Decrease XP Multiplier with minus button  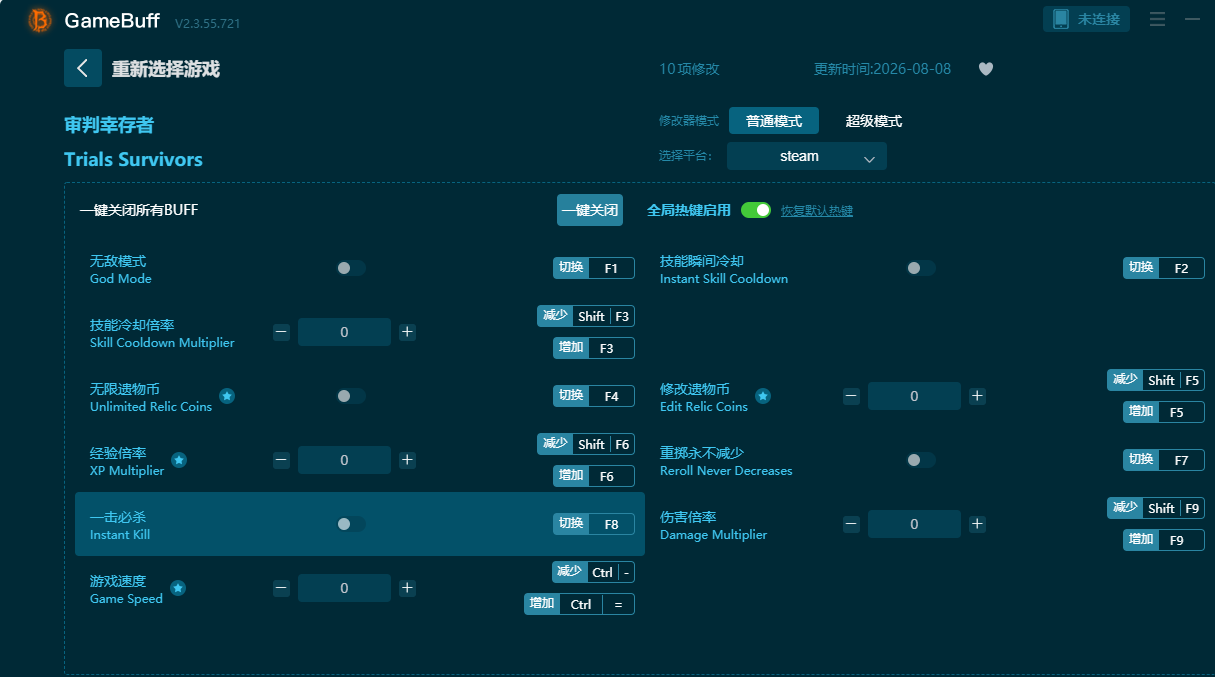[281, 460]
